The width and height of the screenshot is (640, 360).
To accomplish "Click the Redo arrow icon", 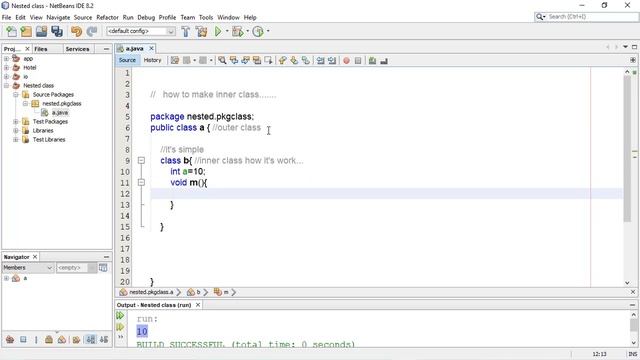I will [92, 31].
